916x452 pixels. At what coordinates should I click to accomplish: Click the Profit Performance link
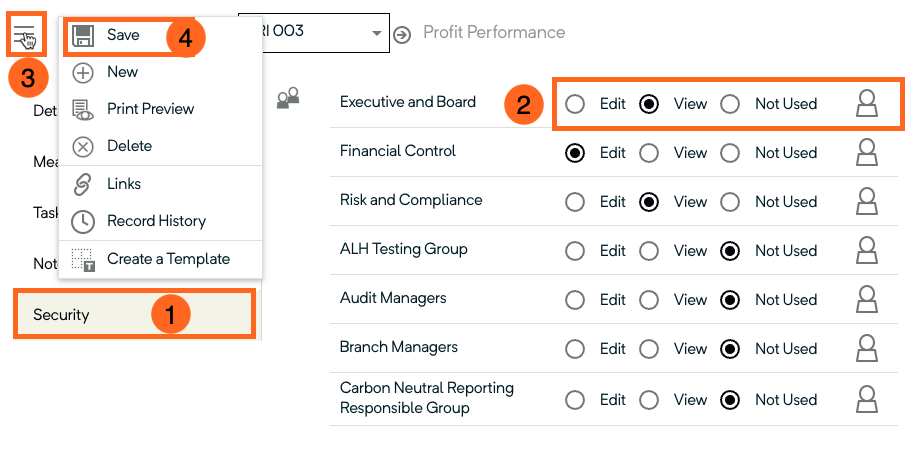[494, 32]
